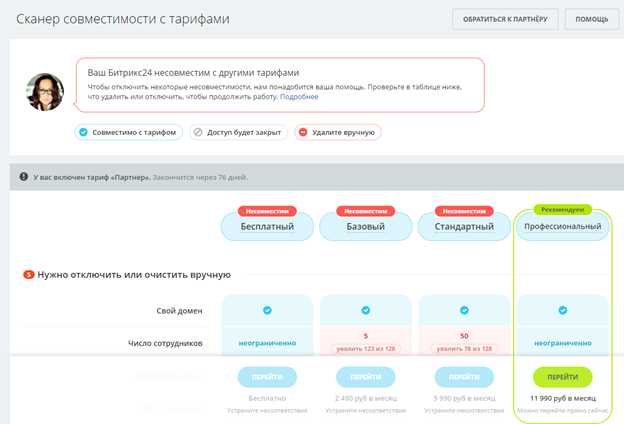Screen dimensions: 624x424
Task: Click Свой домен check icon for Профессиональный
Action: (x=563, y=310)
